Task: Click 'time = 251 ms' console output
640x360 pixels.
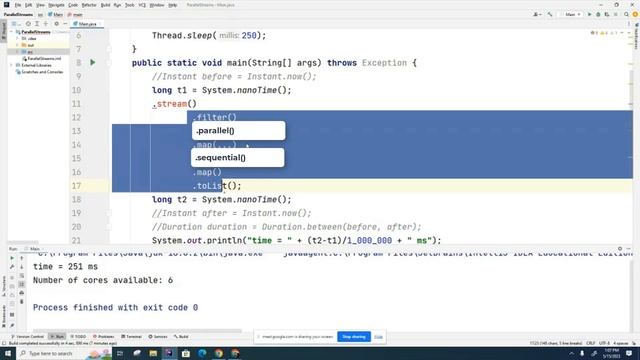Action: (x=65, y=267)
